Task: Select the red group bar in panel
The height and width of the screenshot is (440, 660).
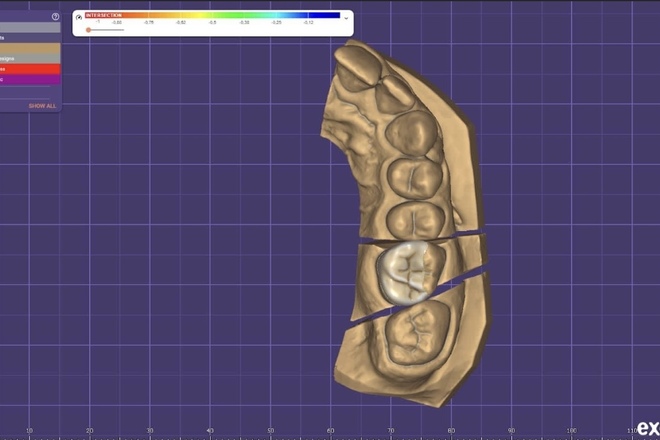Action: (x=30, y=69)
